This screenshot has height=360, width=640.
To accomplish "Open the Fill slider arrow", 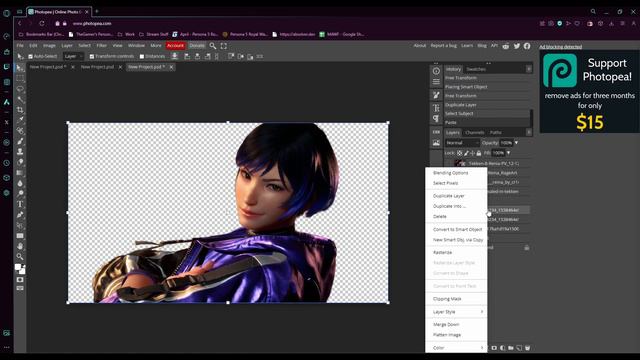I will (509, 153).
